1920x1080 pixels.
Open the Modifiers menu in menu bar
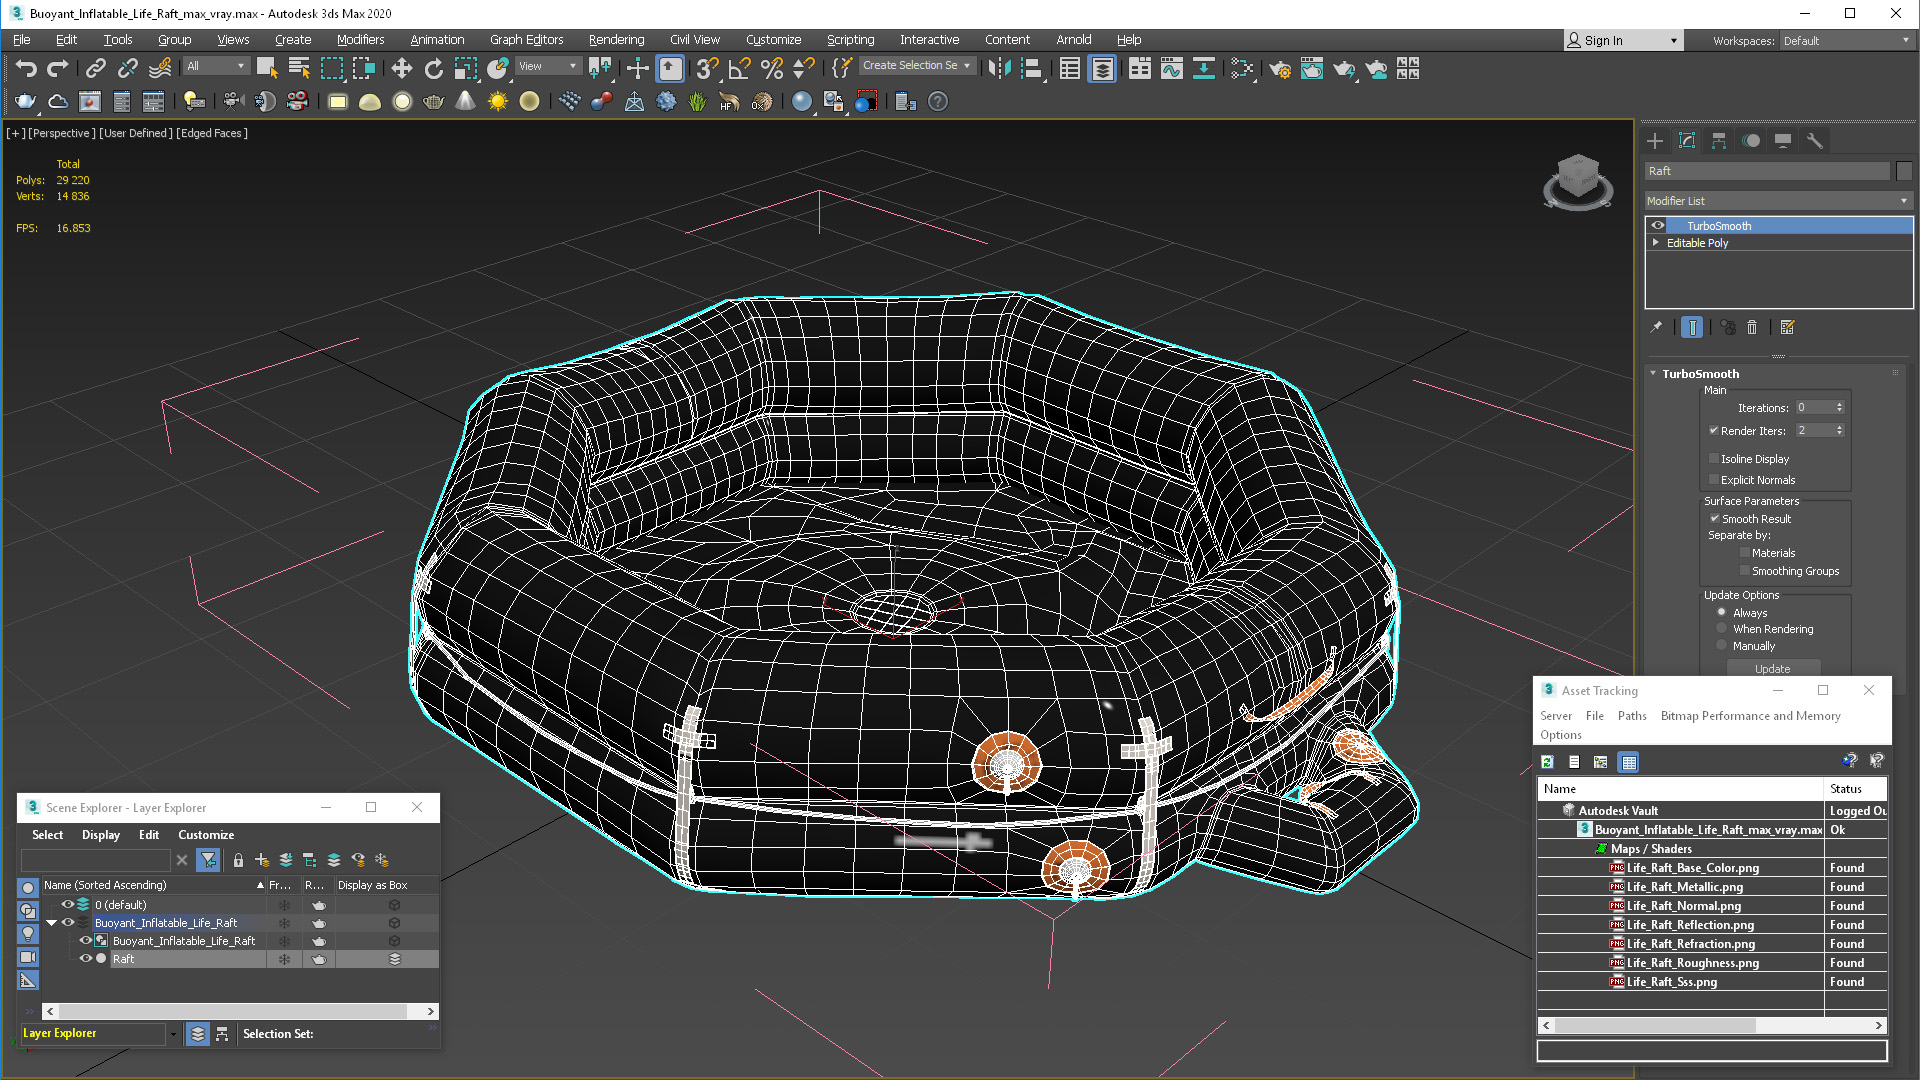(x=357, y=38)
